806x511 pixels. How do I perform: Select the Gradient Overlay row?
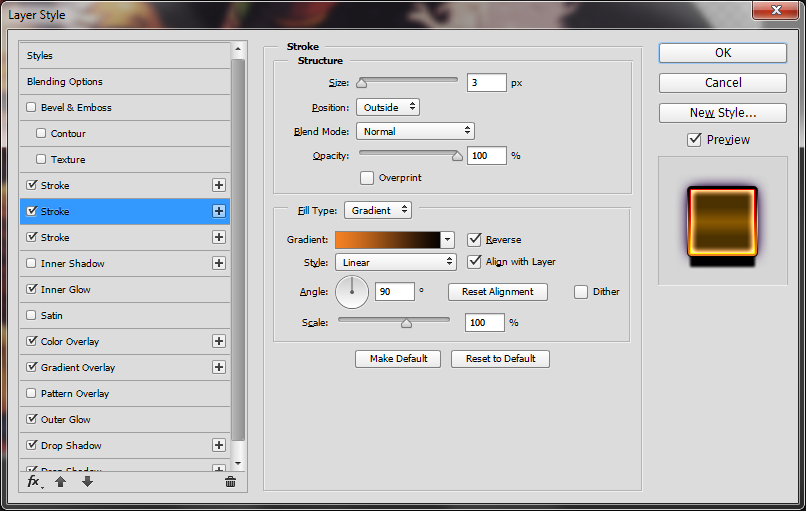125,367
